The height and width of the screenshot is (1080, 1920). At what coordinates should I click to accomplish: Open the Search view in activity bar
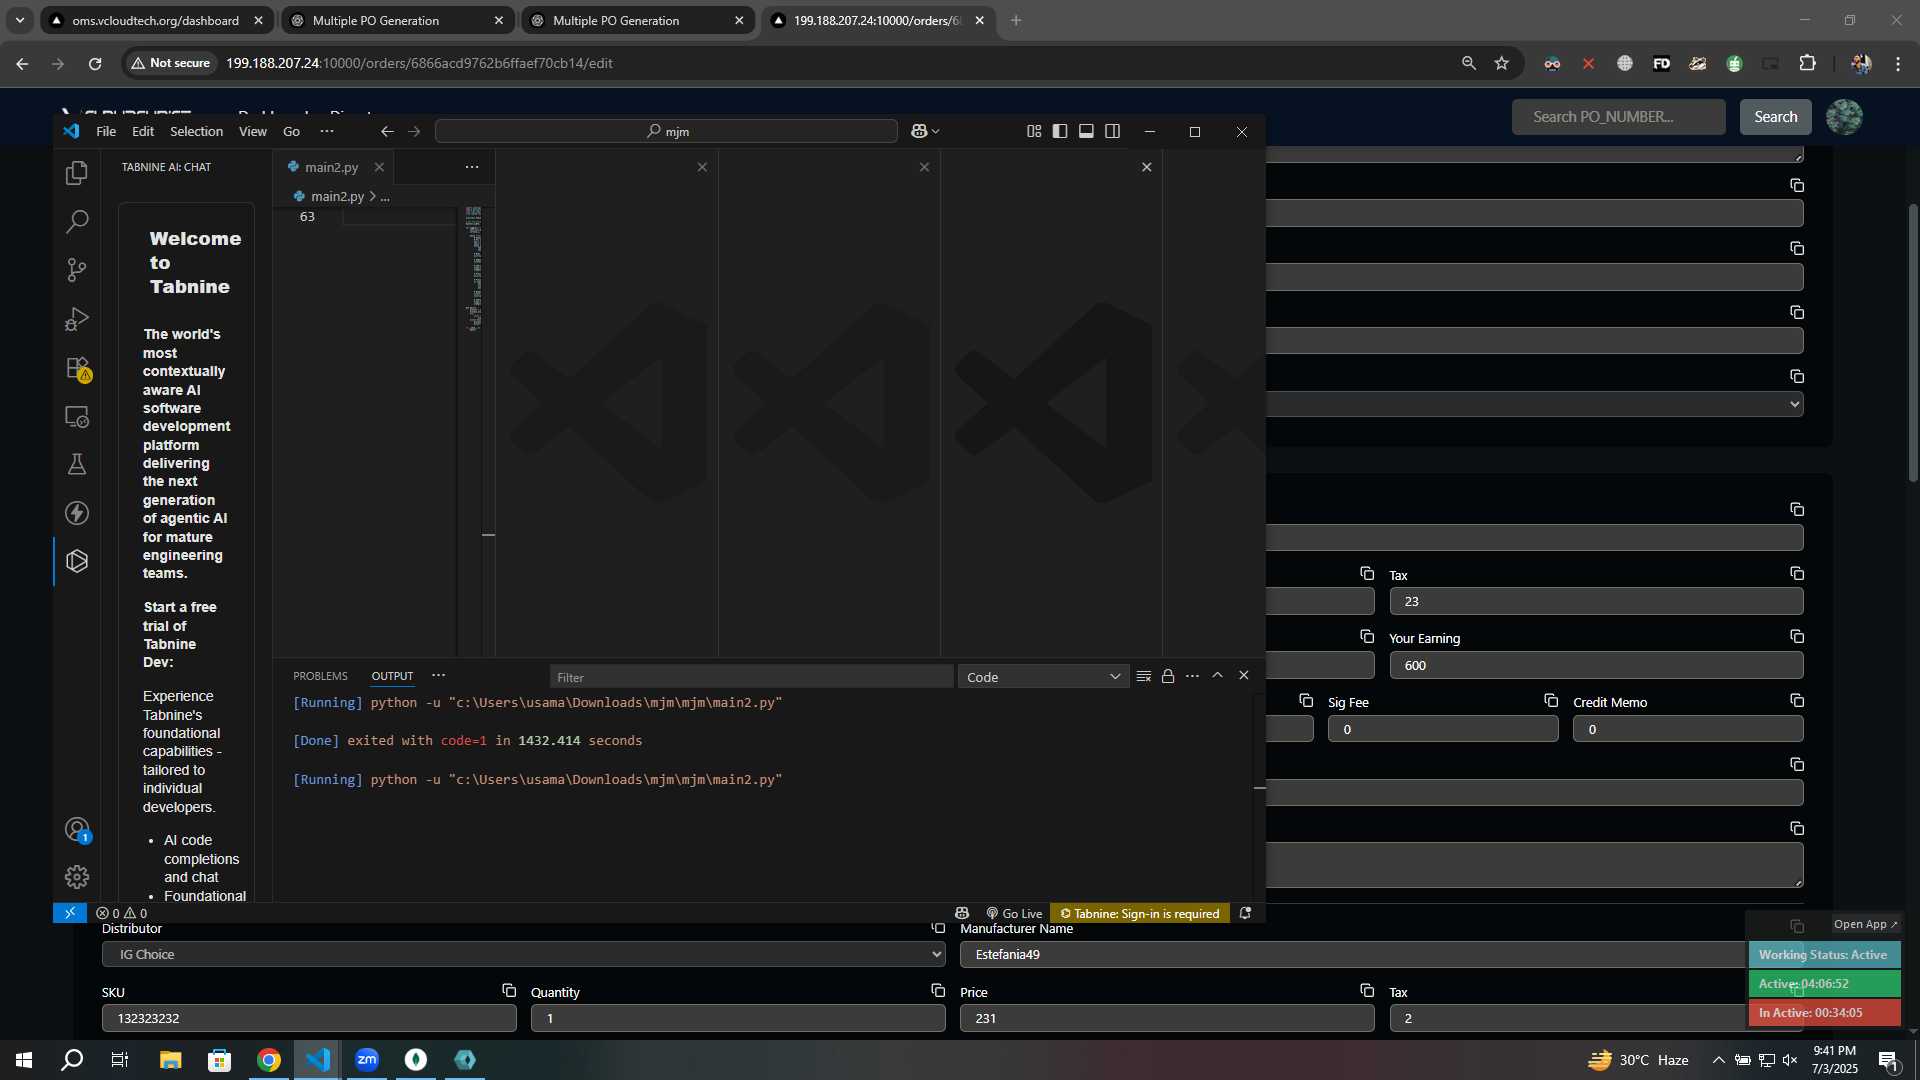(x=77, y=221)
